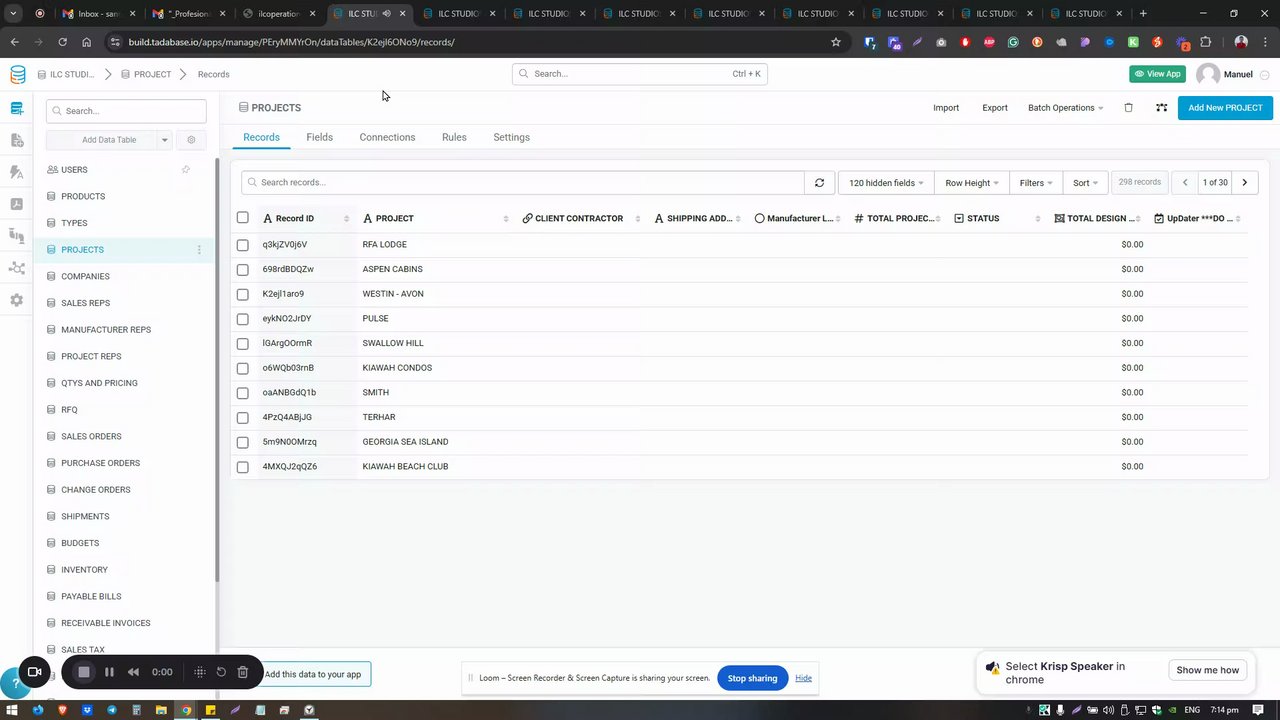
Task: Open the PURCHASE ORDERS data table
Action: tap(100, 463)
